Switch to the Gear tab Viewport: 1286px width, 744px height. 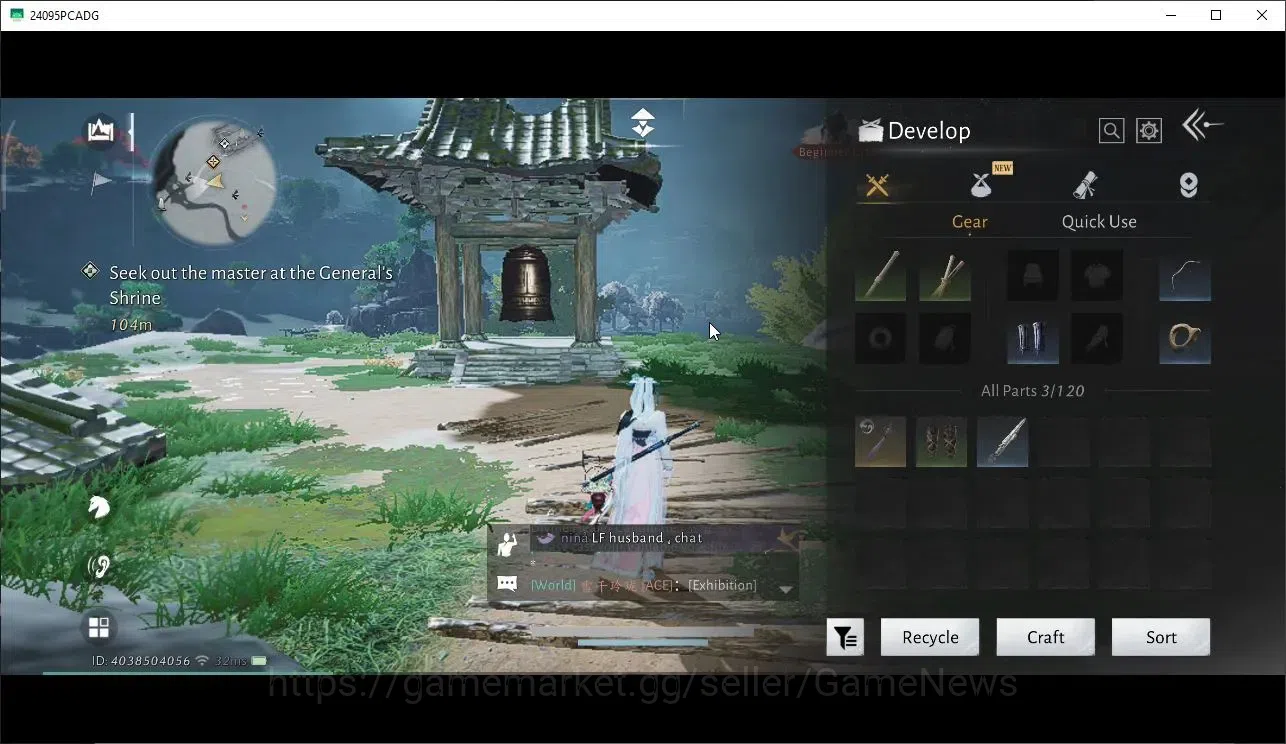(x=969, y=222)
